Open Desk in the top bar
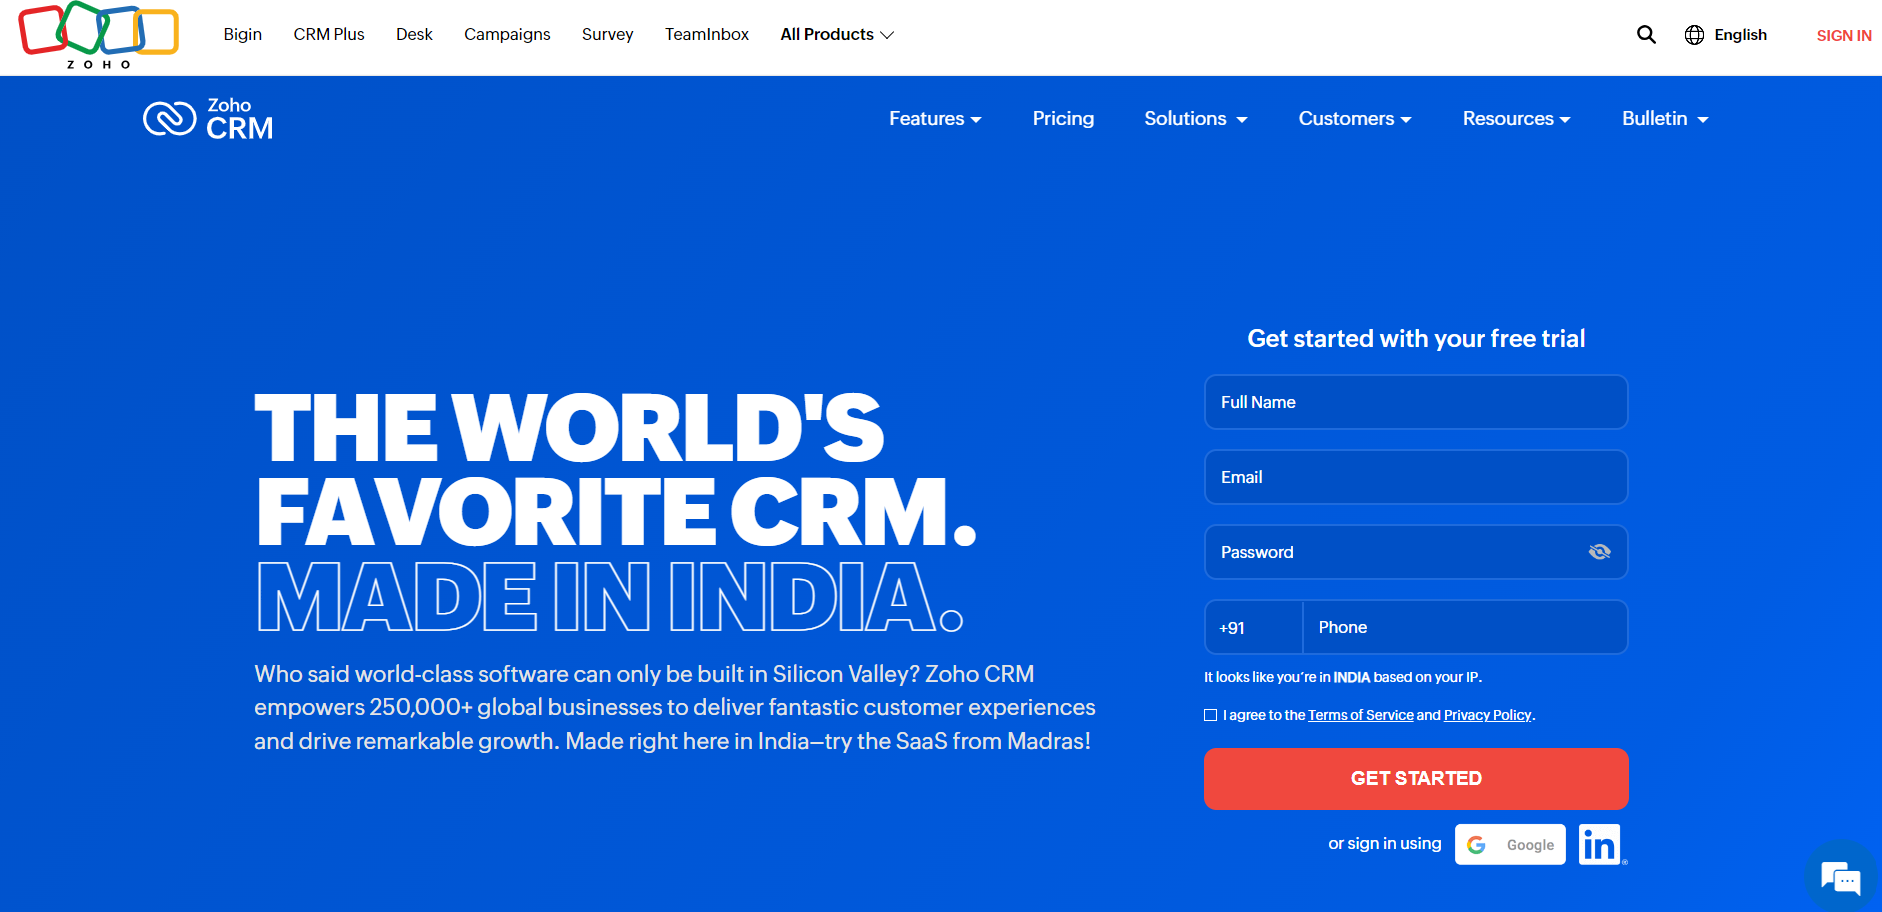 (x=414, y=35)
